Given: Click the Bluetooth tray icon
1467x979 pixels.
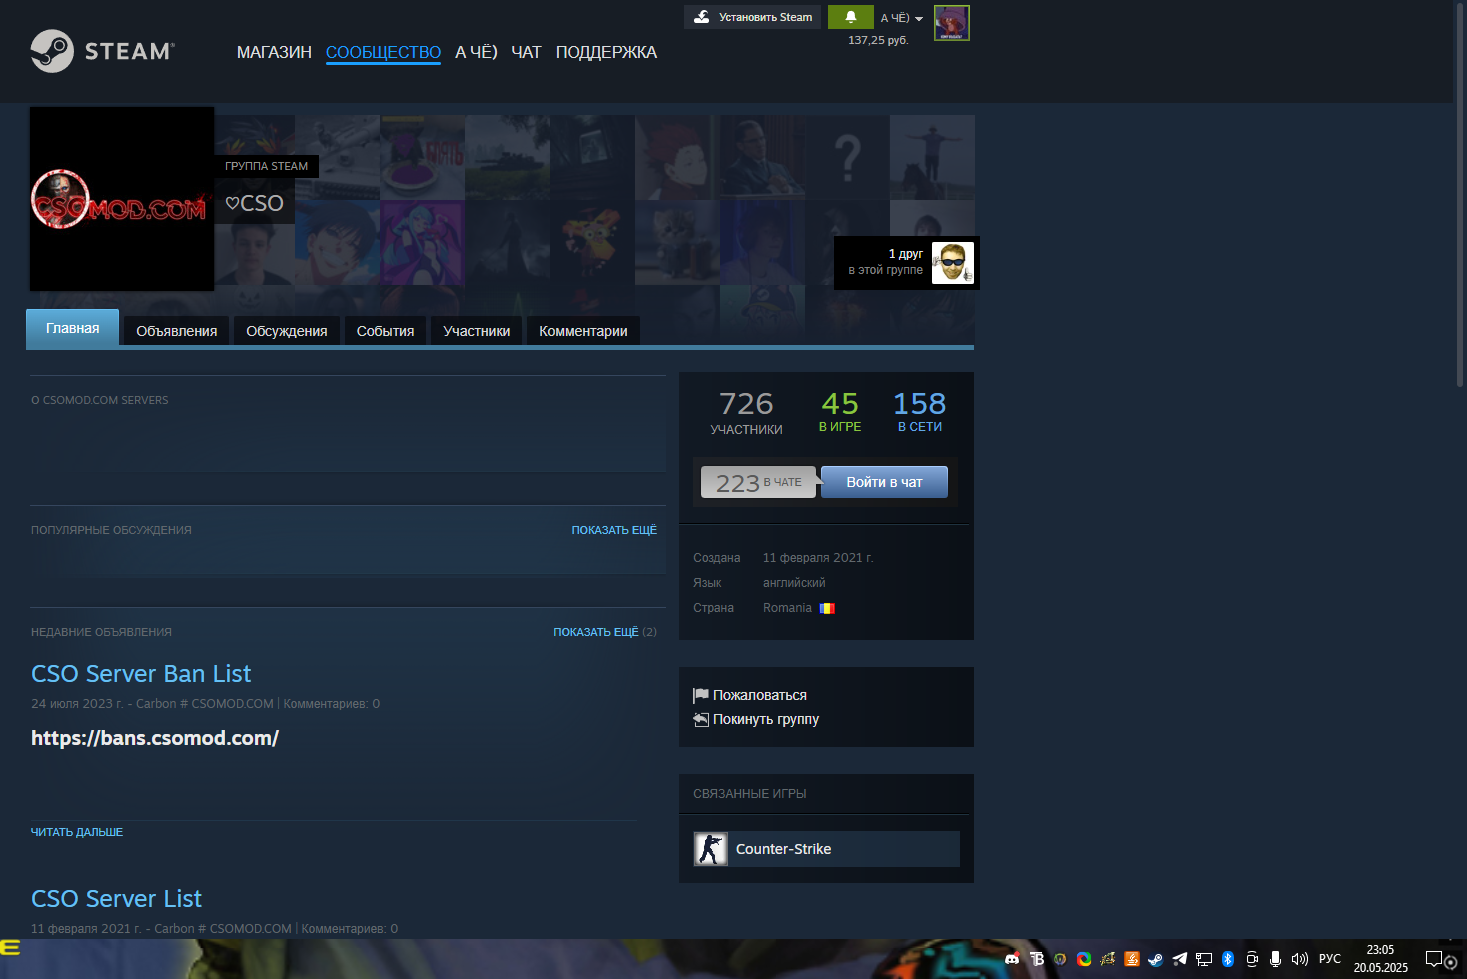Looking at the screenshot, I should (x=1228, y=959).
